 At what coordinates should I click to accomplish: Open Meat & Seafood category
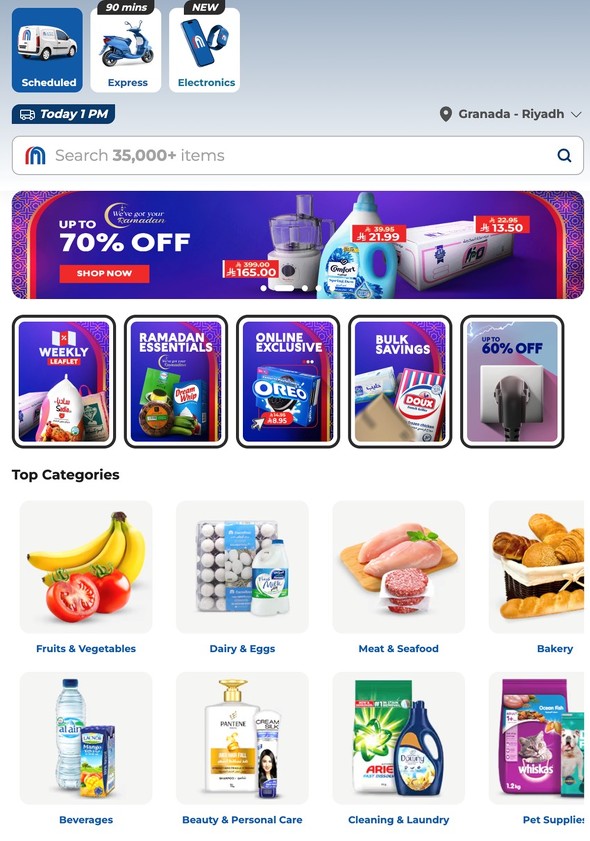pyautogui.click(x=399, y=578)
